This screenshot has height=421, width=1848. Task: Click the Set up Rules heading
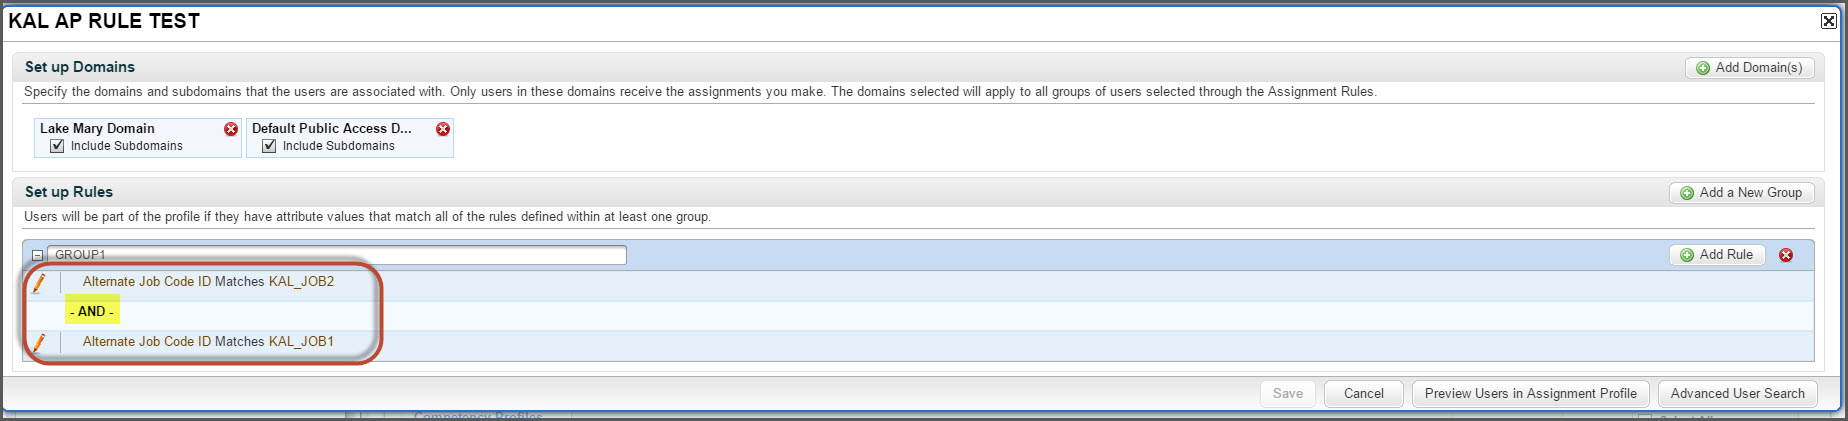(69, 192)
